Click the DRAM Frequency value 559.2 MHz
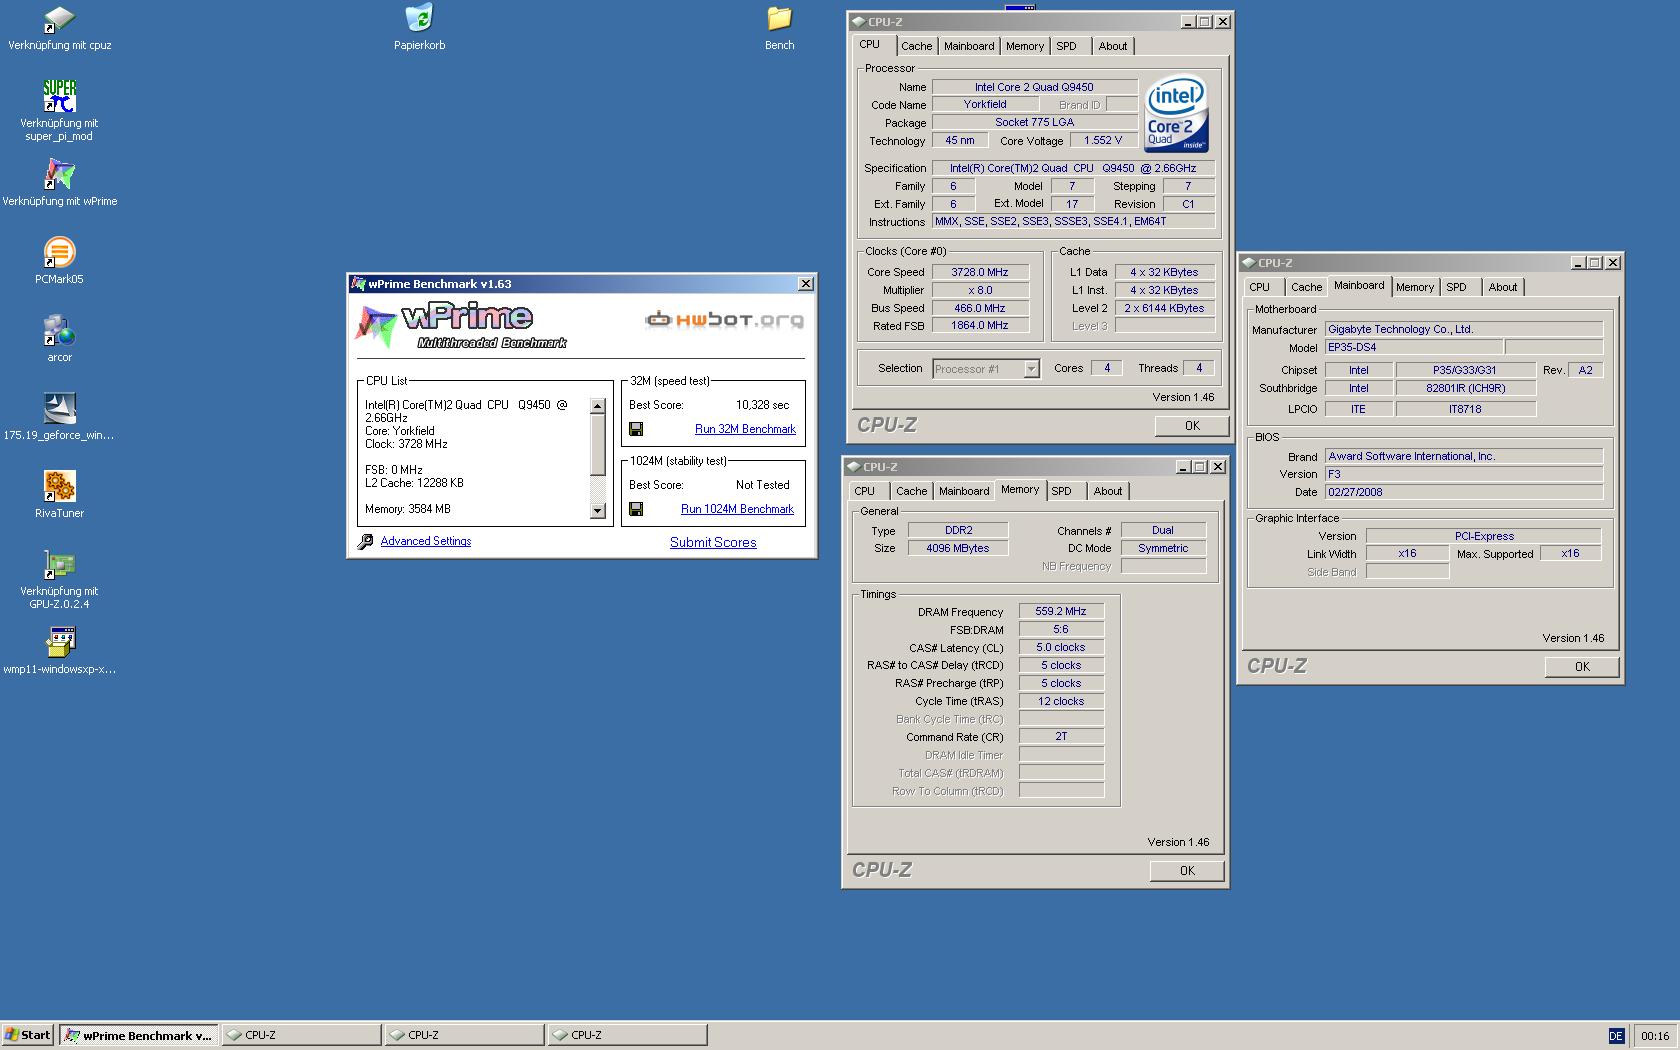 (x=1061, y=611)
